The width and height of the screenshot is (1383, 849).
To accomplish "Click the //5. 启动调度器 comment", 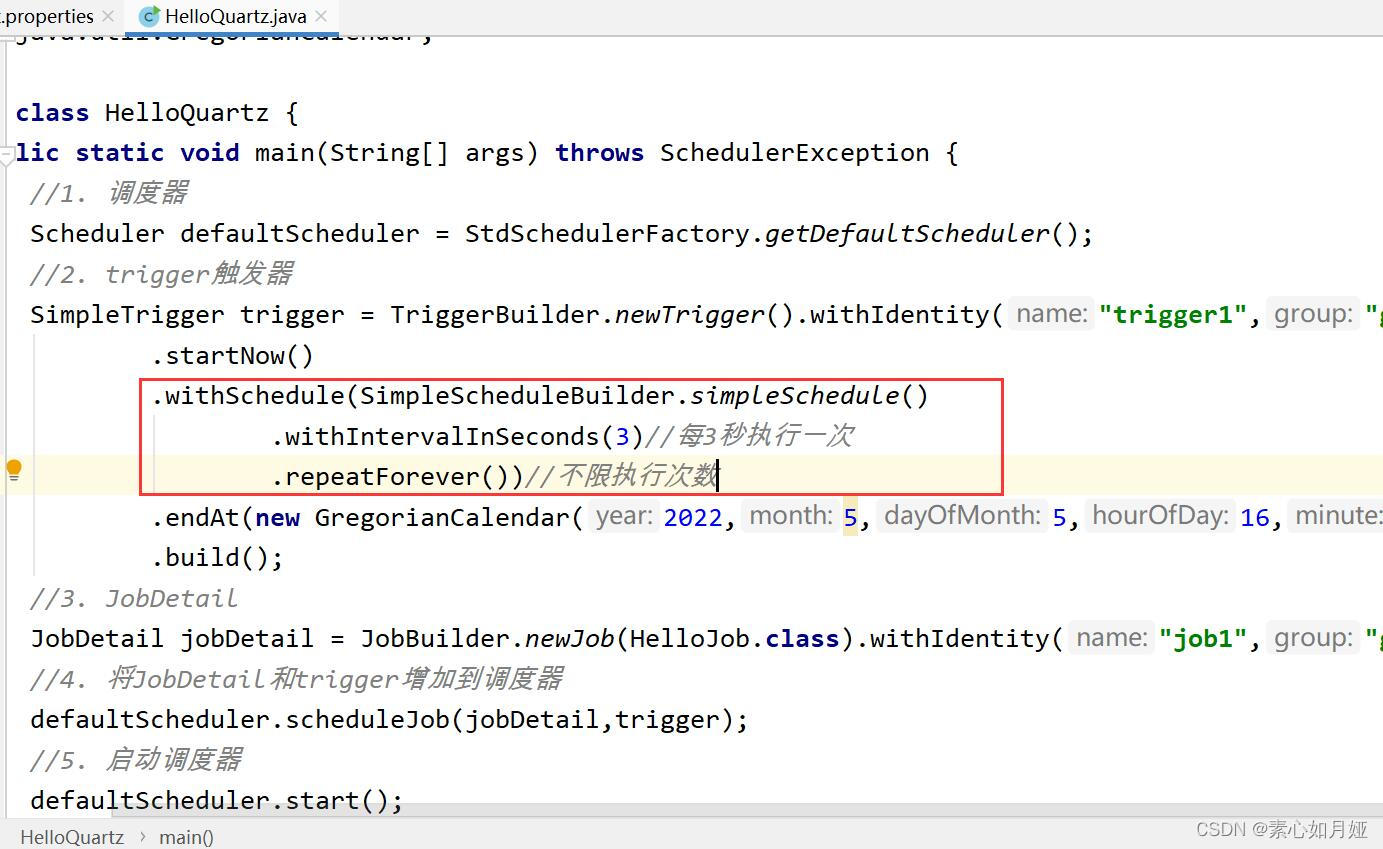I will click(136, 760).
